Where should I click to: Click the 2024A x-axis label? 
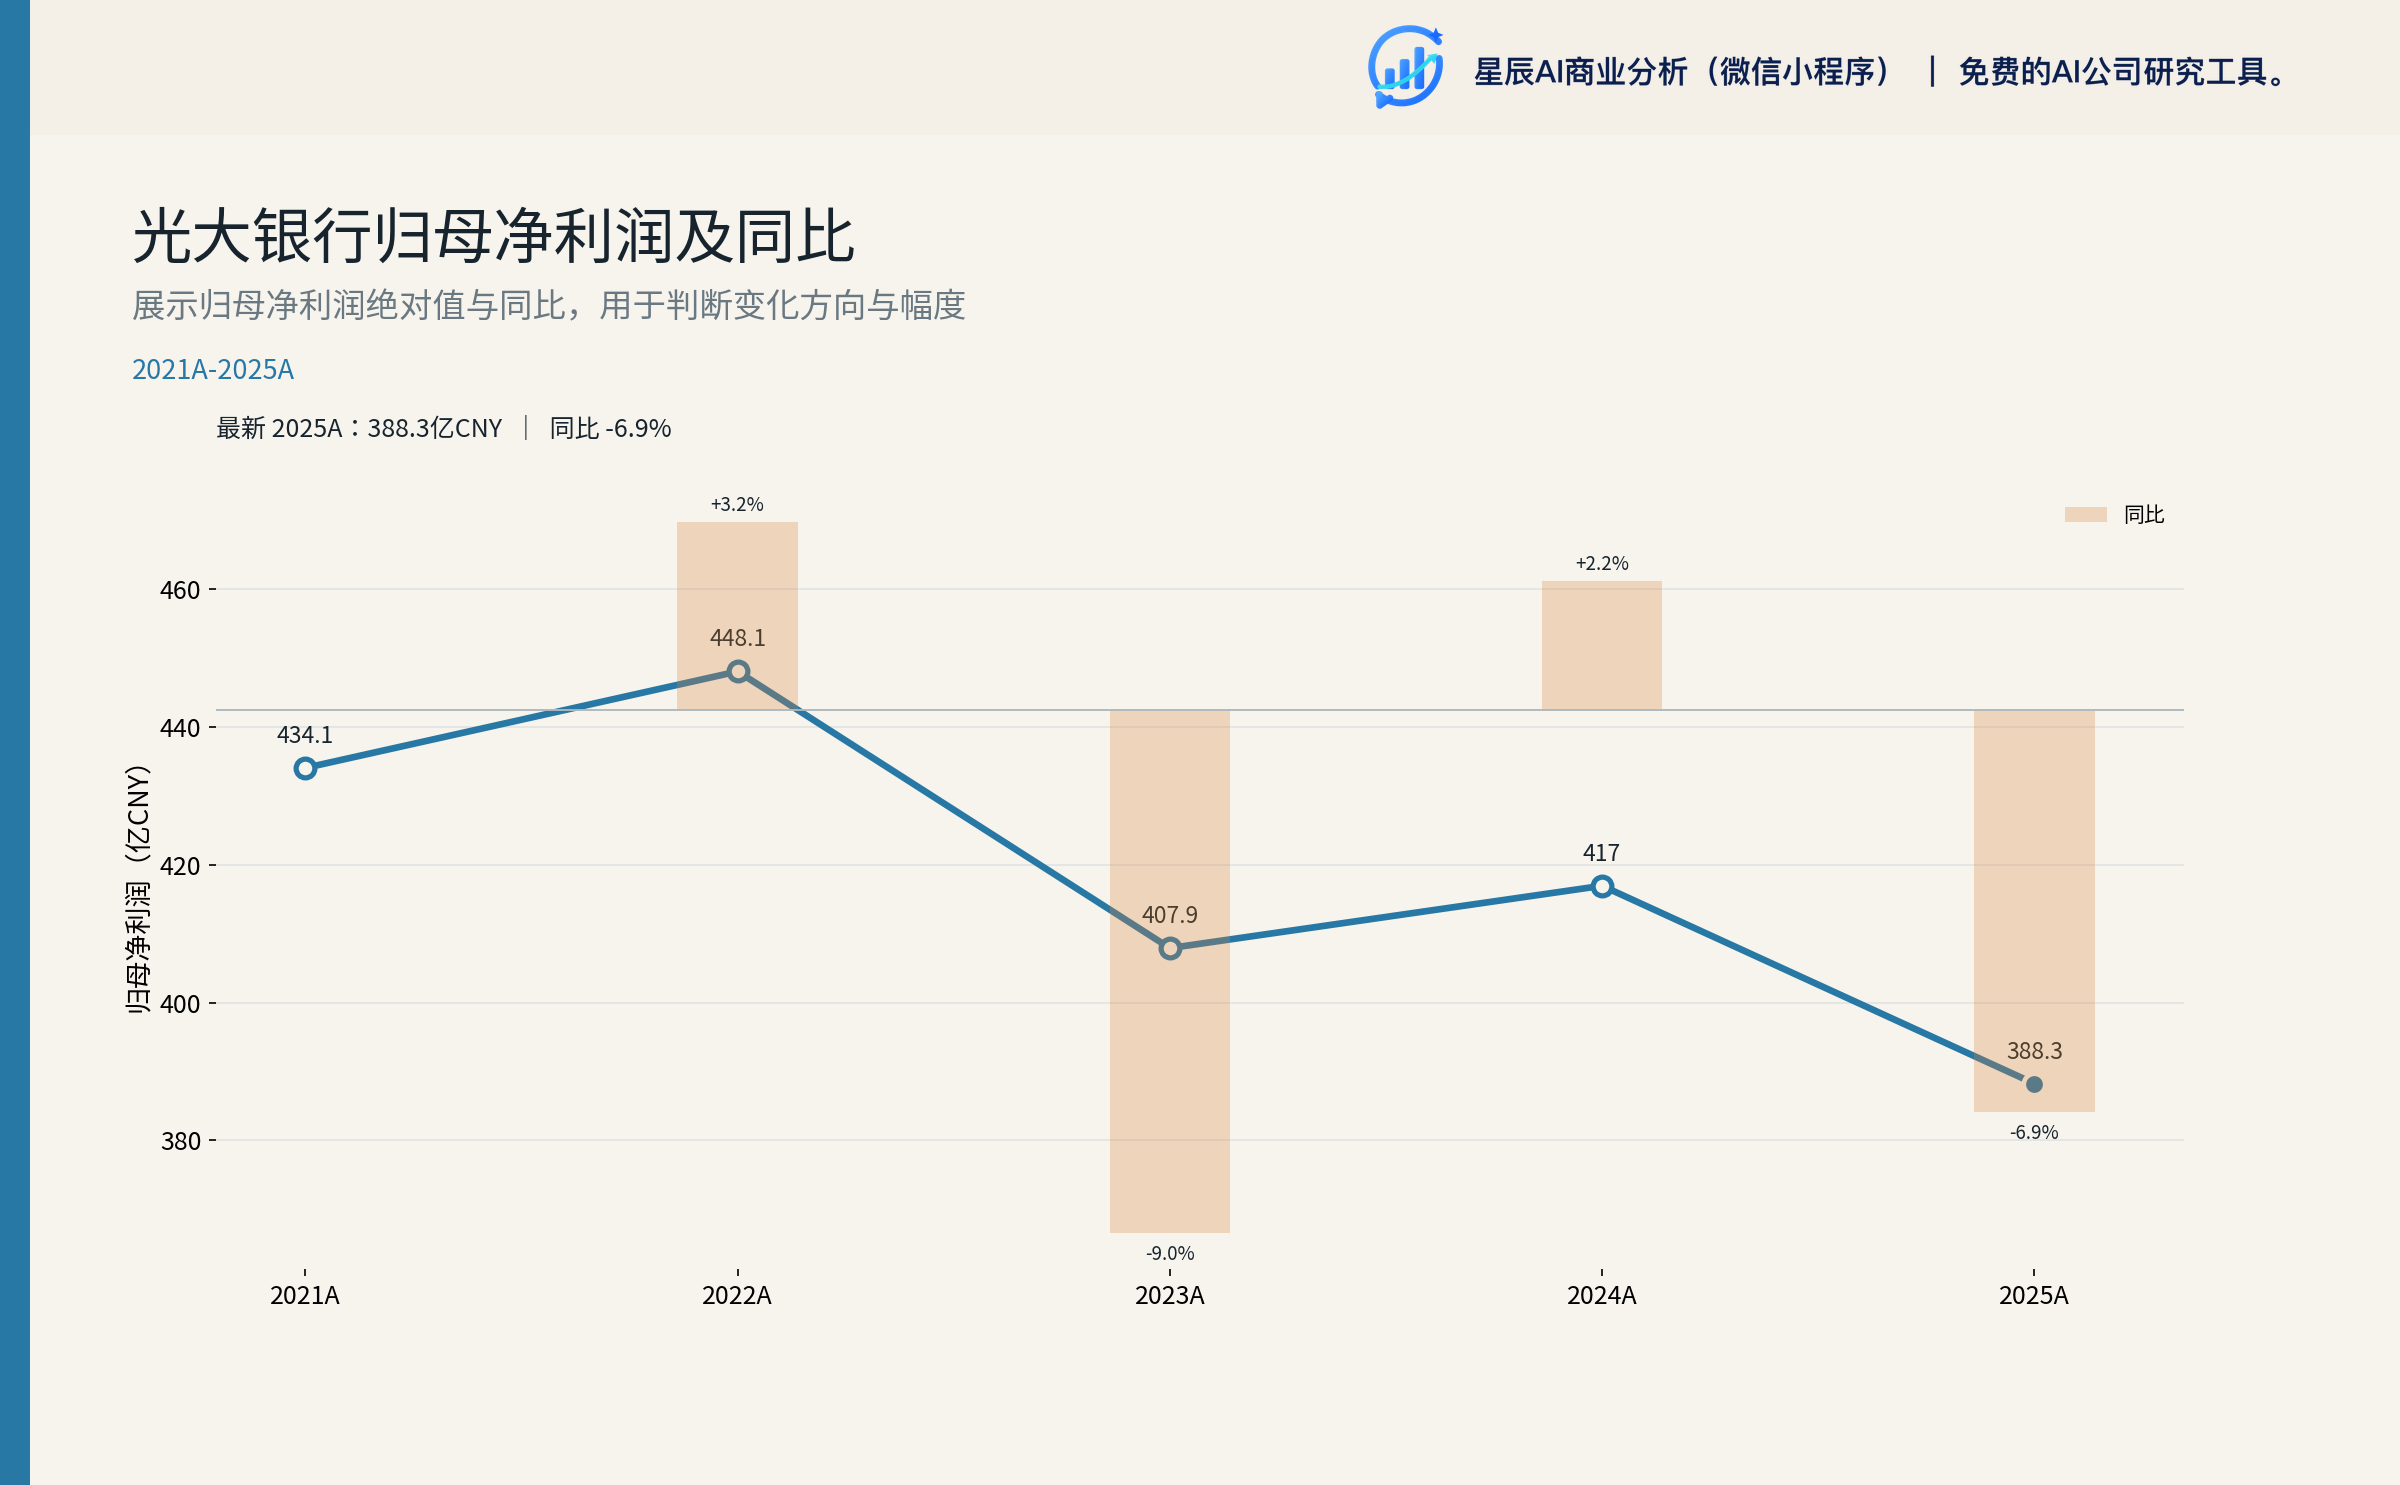[1602, 1296]
